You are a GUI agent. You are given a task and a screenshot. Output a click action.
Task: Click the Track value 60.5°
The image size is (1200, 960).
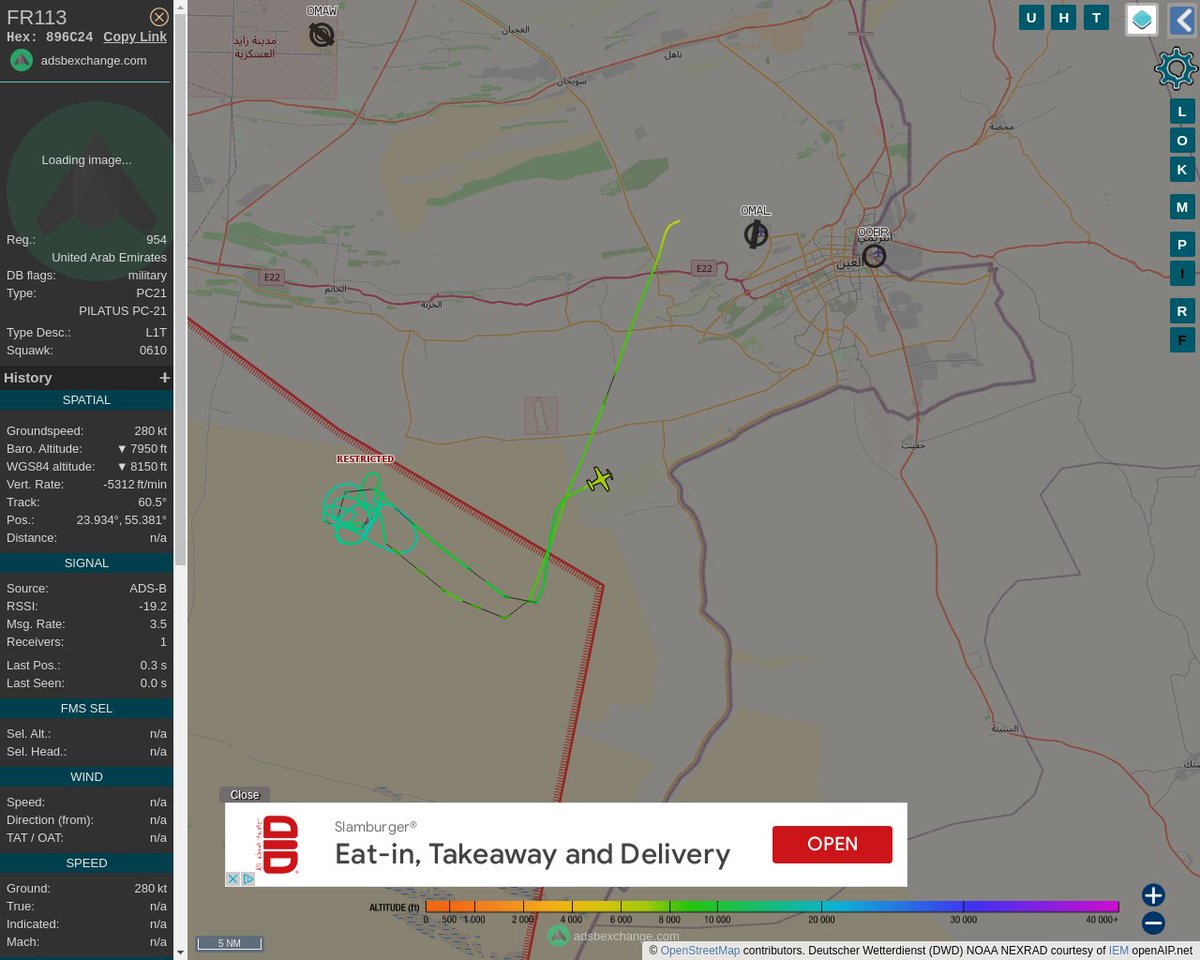point(152,503)
